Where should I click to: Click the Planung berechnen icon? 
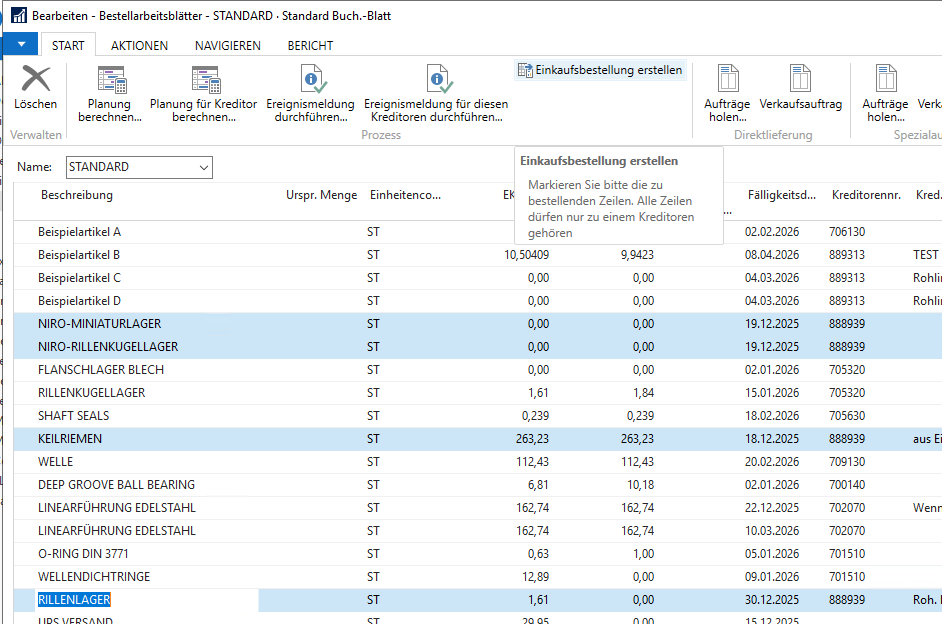[x=110, y=80]
